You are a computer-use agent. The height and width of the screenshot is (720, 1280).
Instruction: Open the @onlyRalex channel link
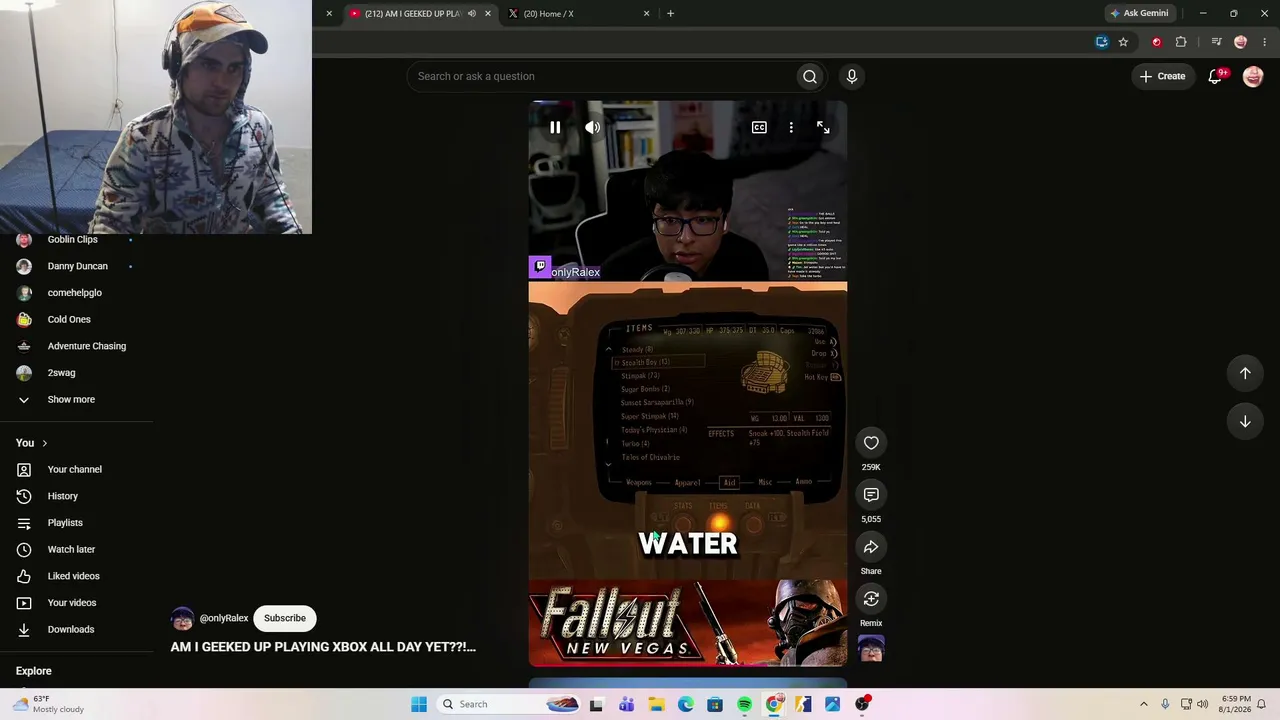click(x=224, y=618)
